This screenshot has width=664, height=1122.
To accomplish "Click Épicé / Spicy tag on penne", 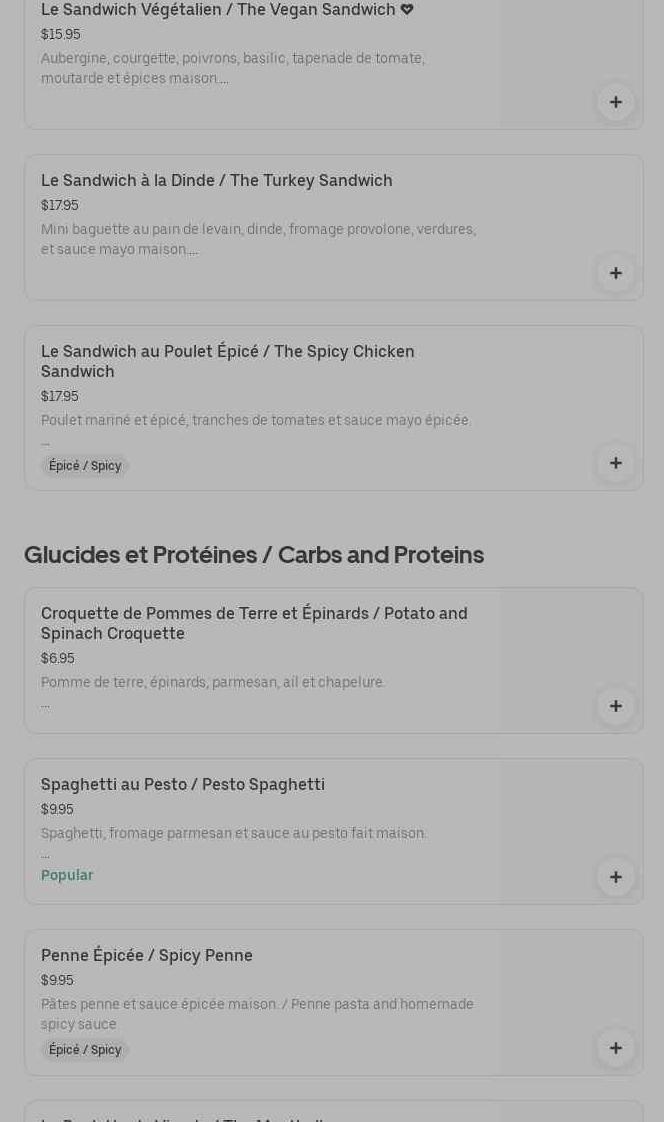I will (85, 1050).
